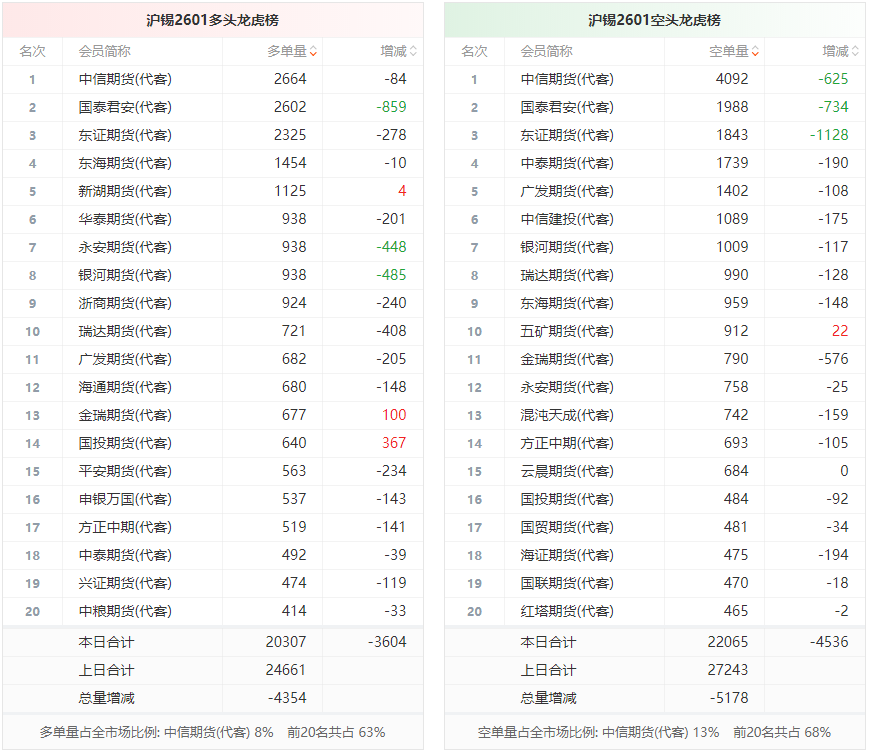Click the 沪锡2601多头龙虎榜 title
The width and height of the screenshot is (870, 754).
[x=213, y=21]
